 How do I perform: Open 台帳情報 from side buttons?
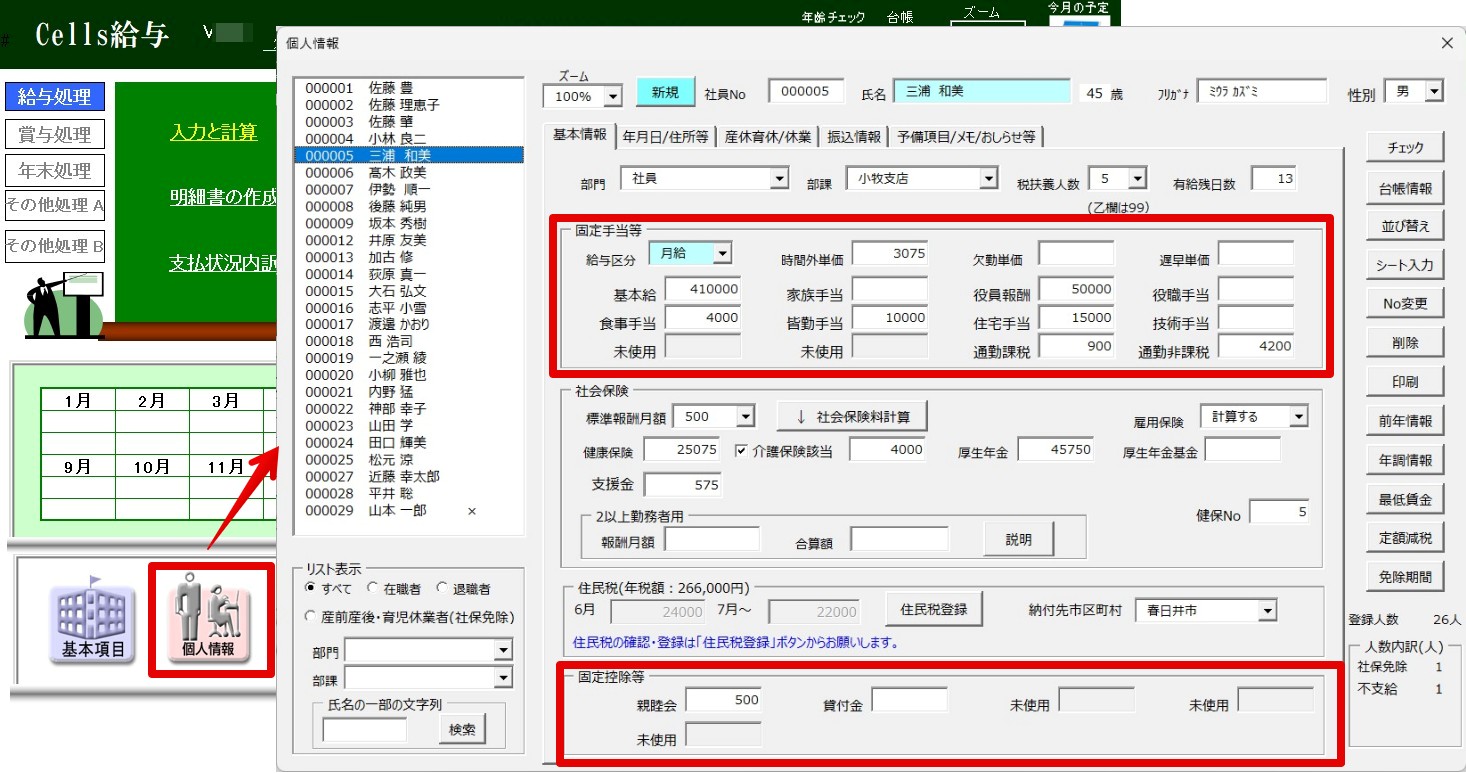tap(1405, 187)
